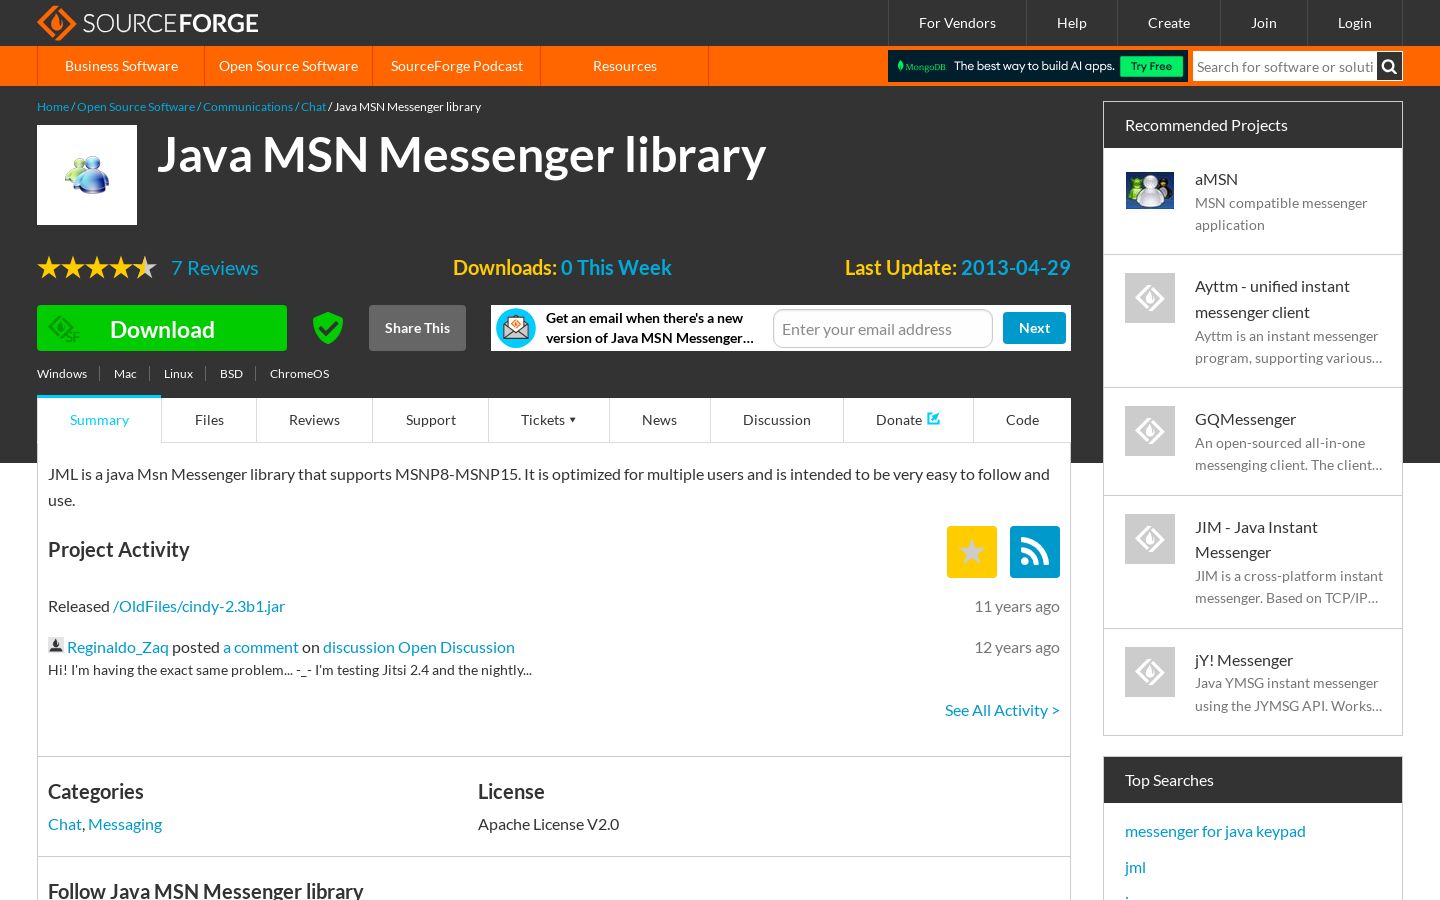This screenshot has width=1440, height=900.
Task: Click the Open Source Software breadcrumb link
Action: coord(136,107)
